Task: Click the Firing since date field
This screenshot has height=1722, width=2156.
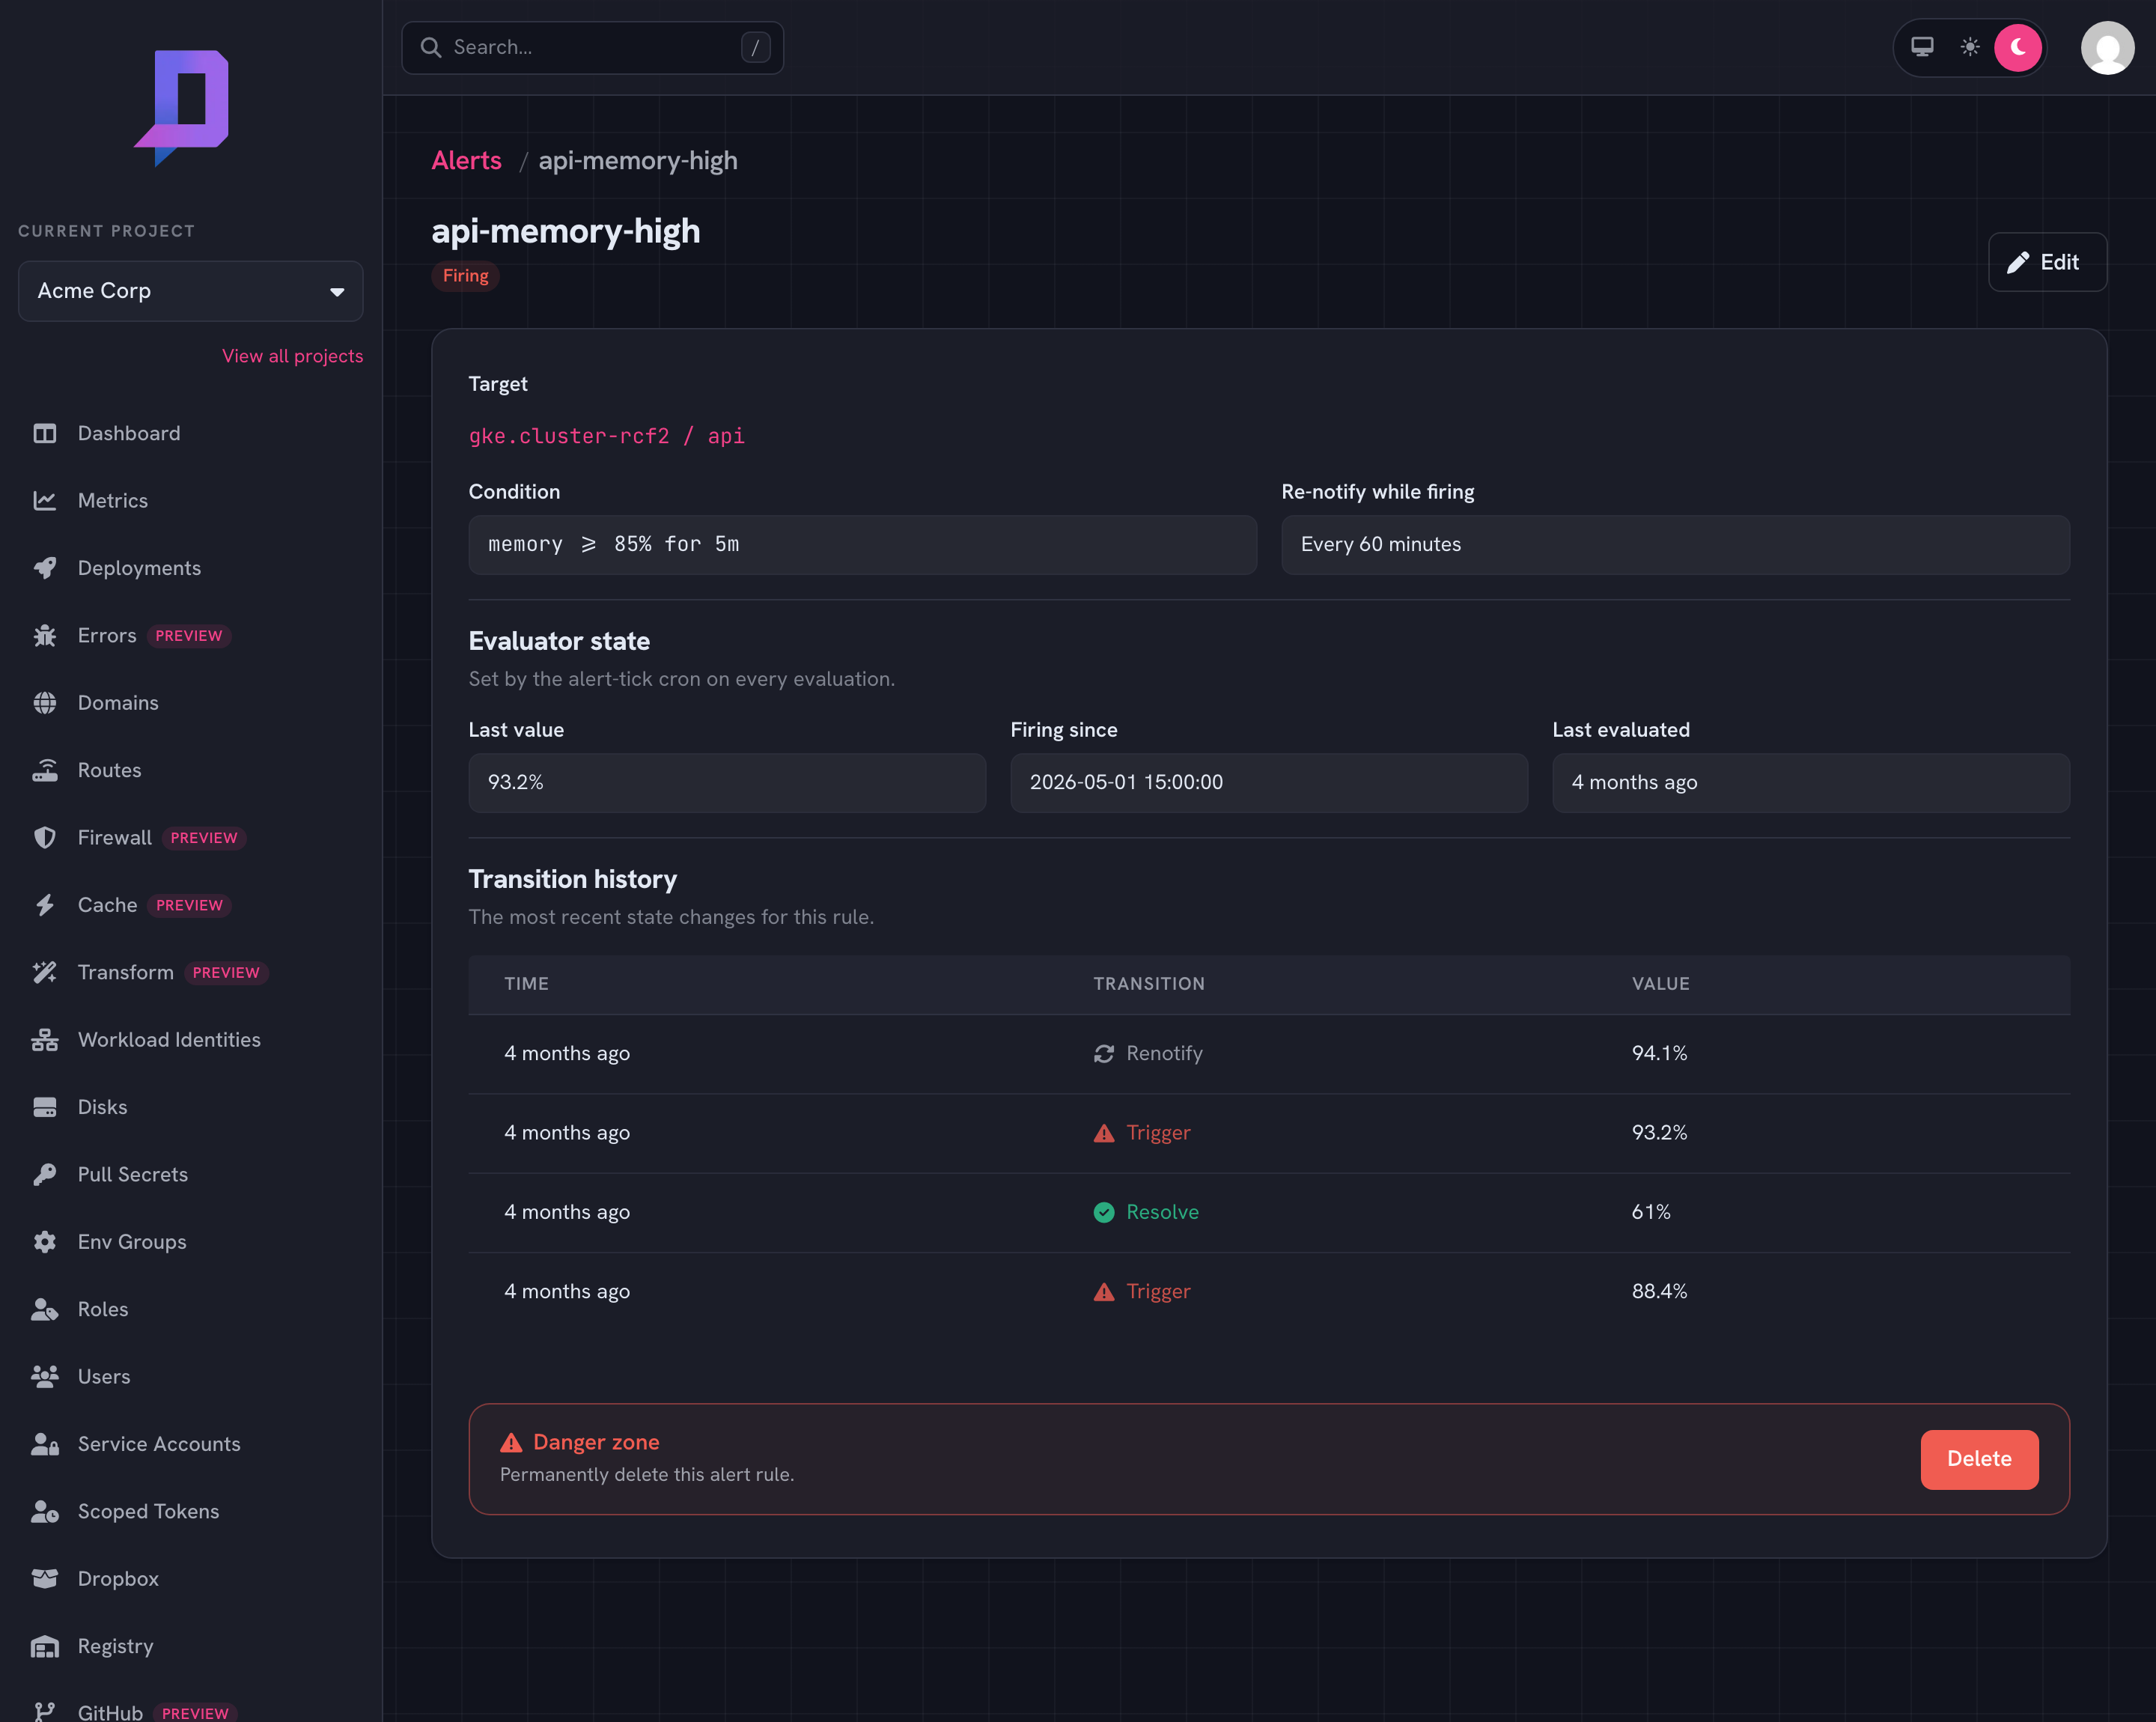Action: (1269, 783)
